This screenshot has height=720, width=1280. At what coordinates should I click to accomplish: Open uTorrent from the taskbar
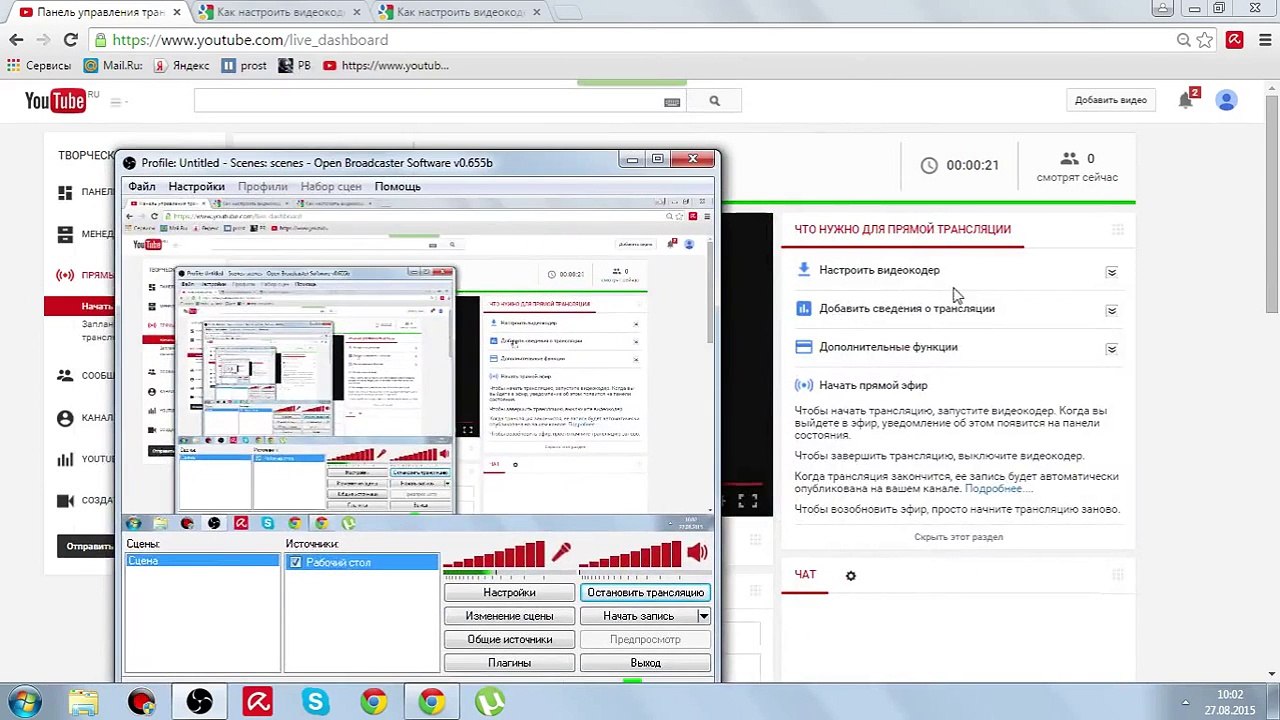pos(489,702)
